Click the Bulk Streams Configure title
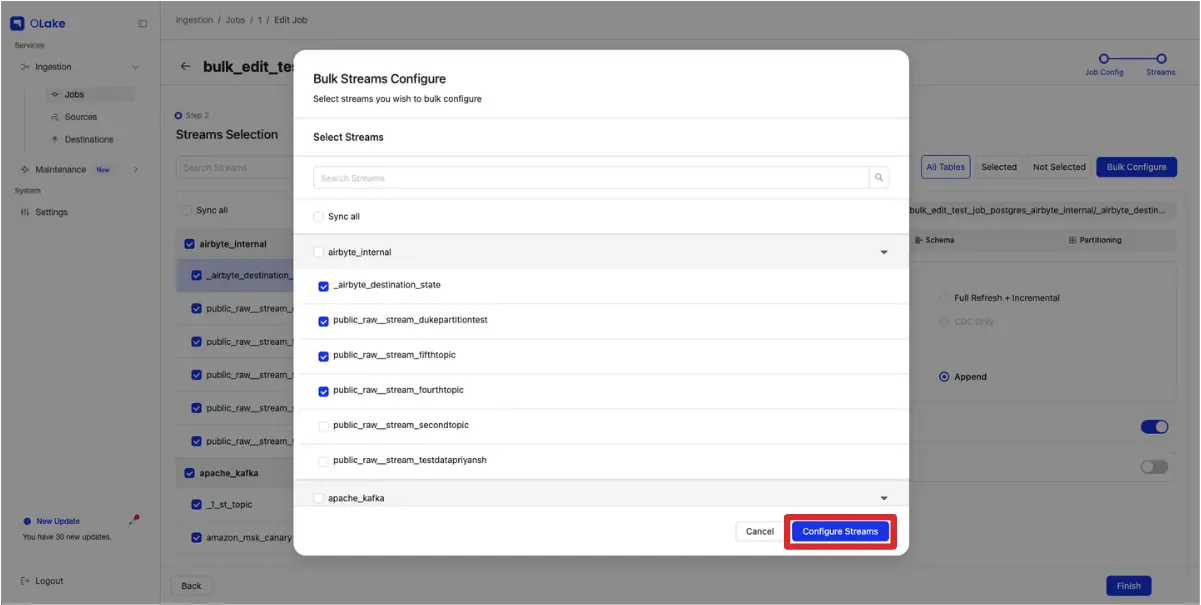 pyautogui.click(x=379, y=79)
